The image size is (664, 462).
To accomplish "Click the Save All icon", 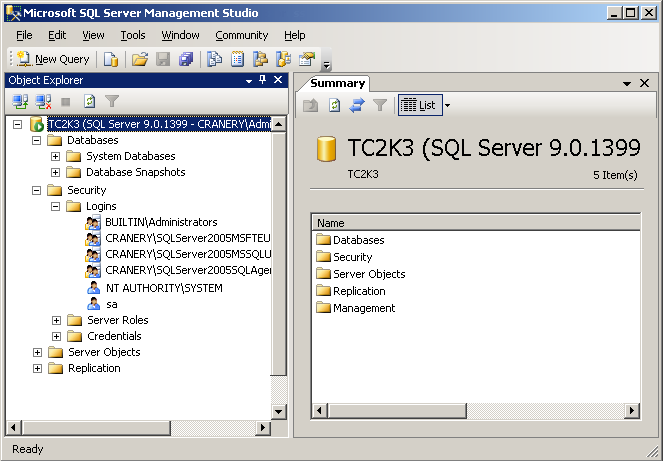I will (x=186, y=59).
